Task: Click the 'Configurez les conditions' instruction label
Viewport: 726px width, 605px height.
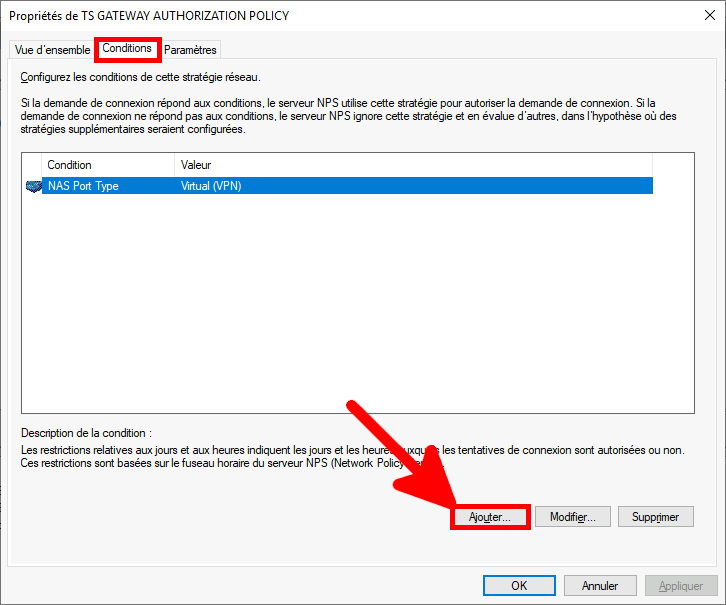Action: click(141, 77)
